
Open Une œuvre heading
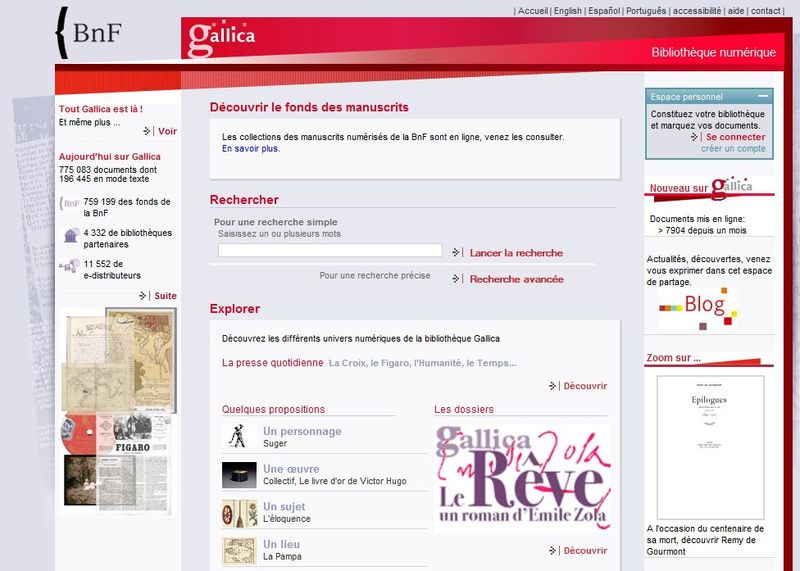[x=291, y=468]
